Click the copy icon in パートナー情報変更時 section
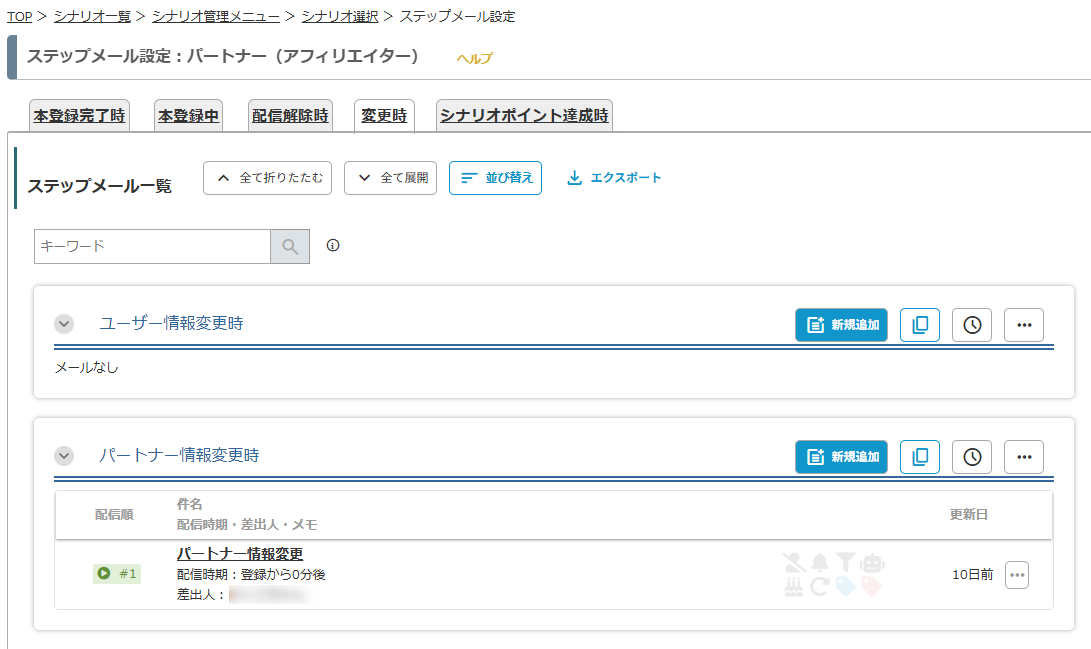The image size is (1091, 649). point(920,457)
